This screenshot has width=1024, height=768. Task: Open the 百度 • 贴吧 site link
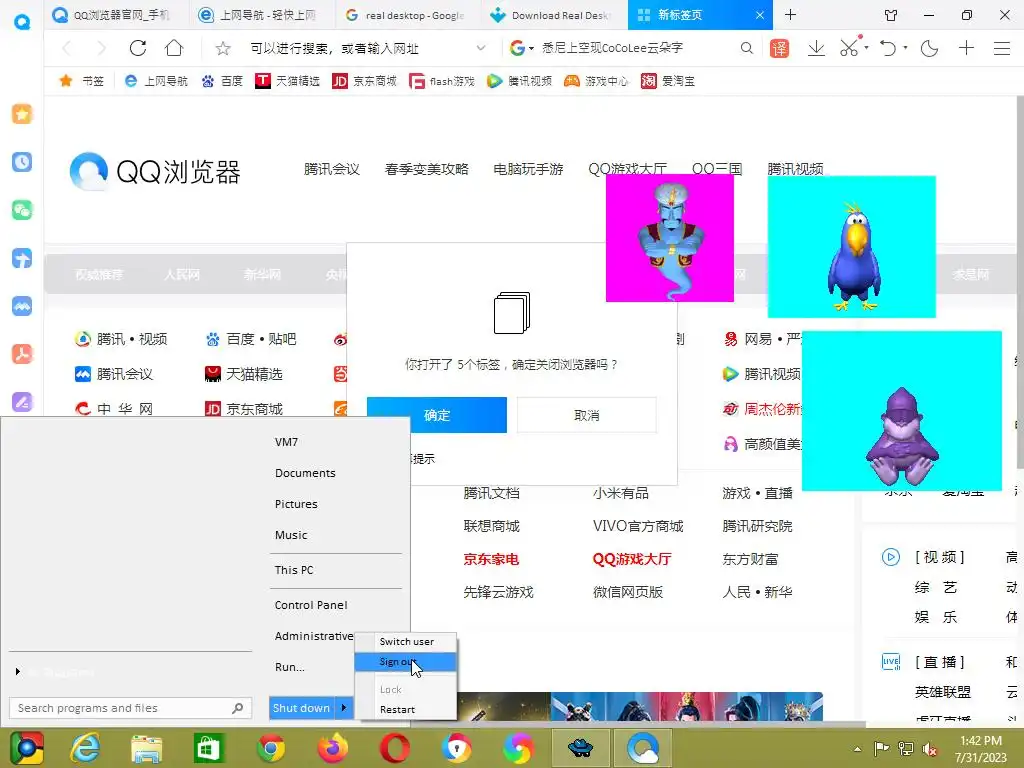coord(251,339)
